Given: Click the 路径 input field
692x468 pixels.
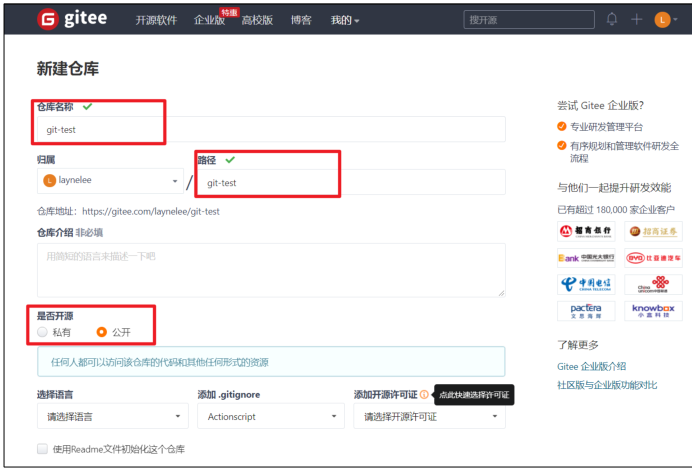Looking at the screenshot, I should [x=351, y=182].
